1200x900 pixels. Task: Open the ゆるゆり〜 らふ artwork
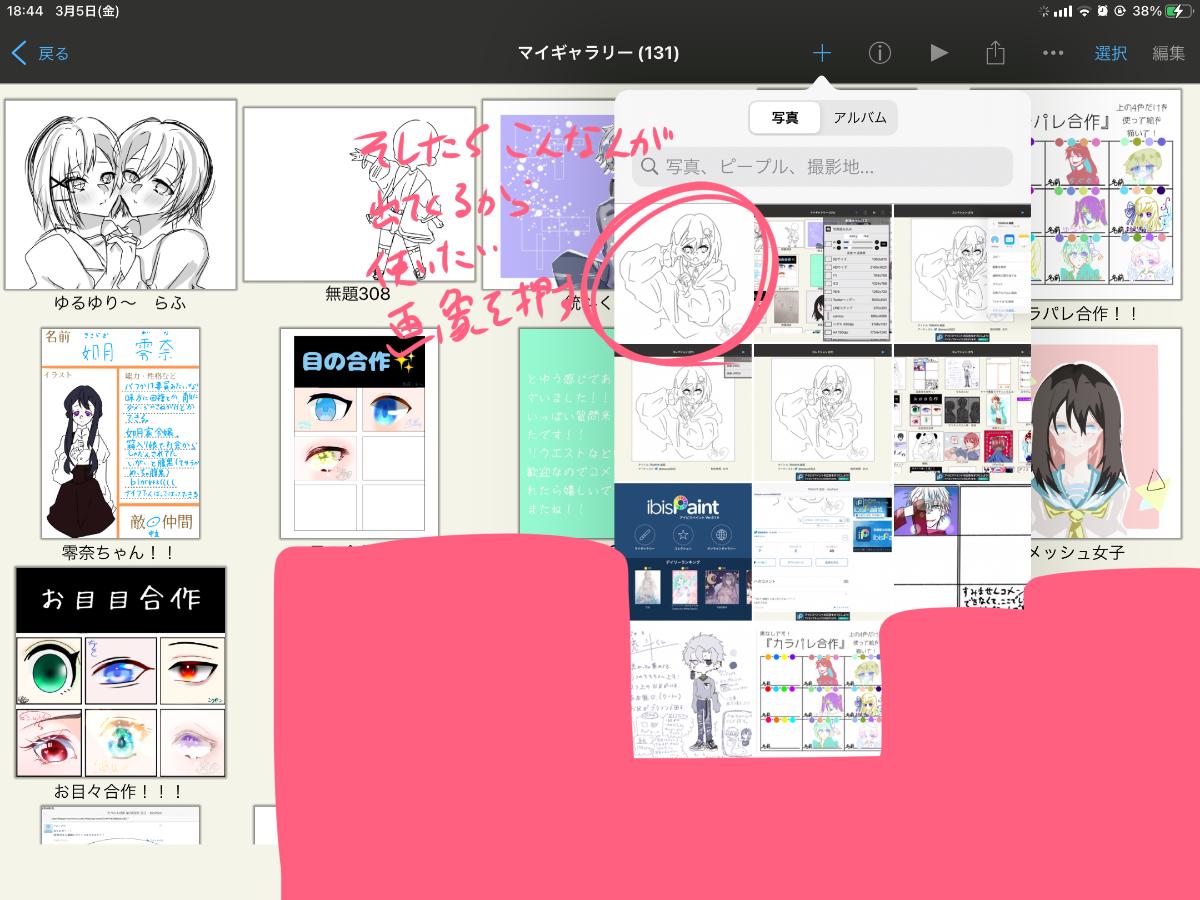point(120,195)
